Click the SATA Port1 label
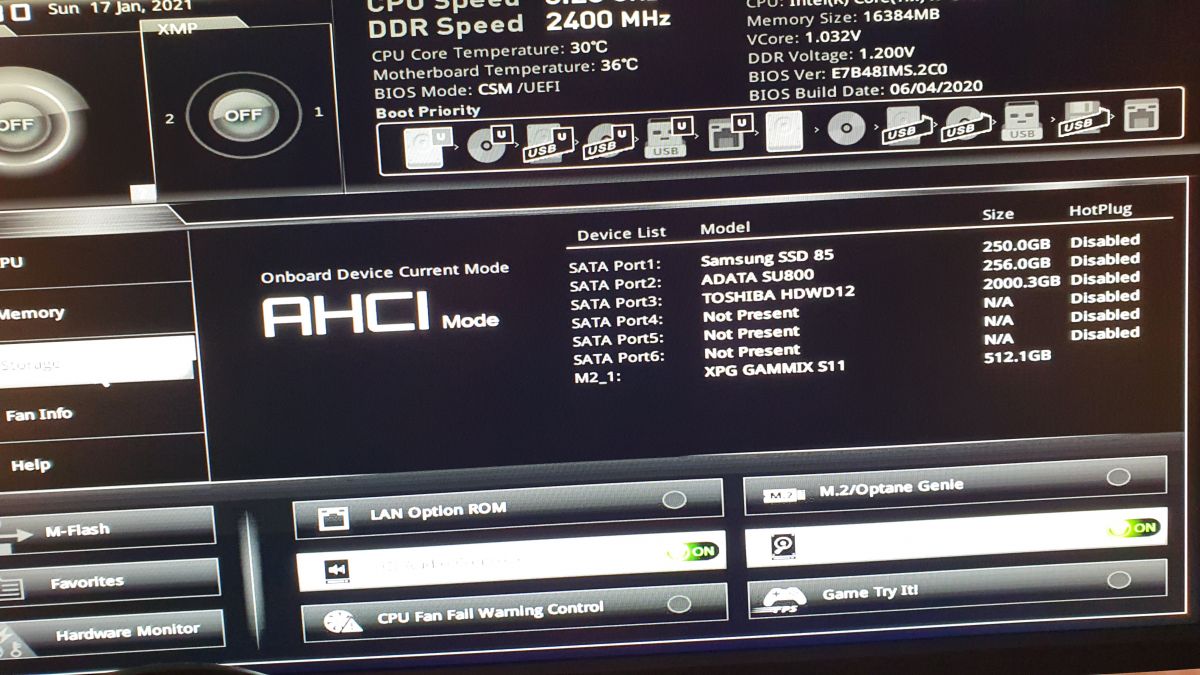 click(x=615, y=267)
